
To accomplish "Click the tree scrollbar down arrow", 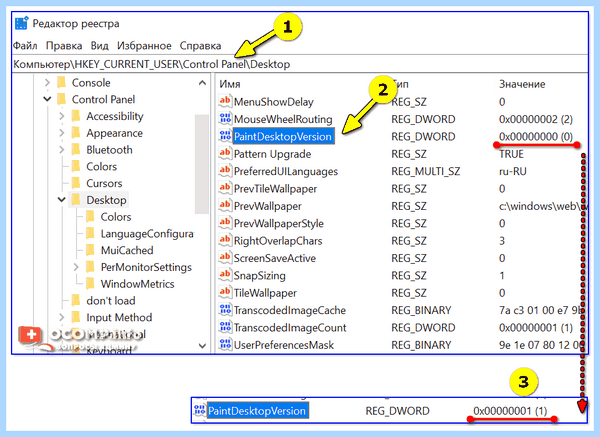I will pyautogui.click(x=202, y=346).
